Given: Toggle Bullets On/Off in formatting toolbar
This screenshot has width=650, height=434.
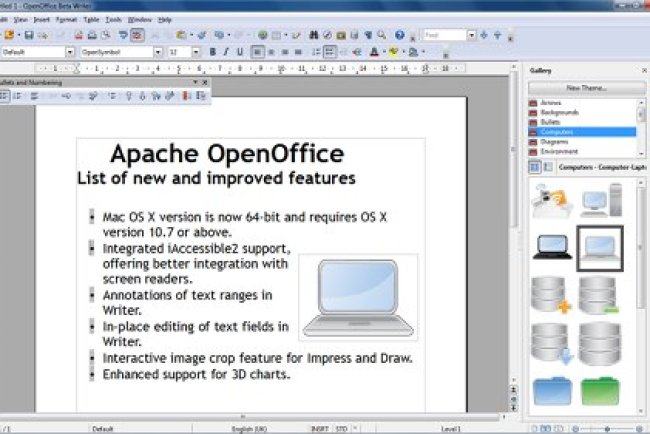Looking at the screenshot, I should tap(330, 52).
